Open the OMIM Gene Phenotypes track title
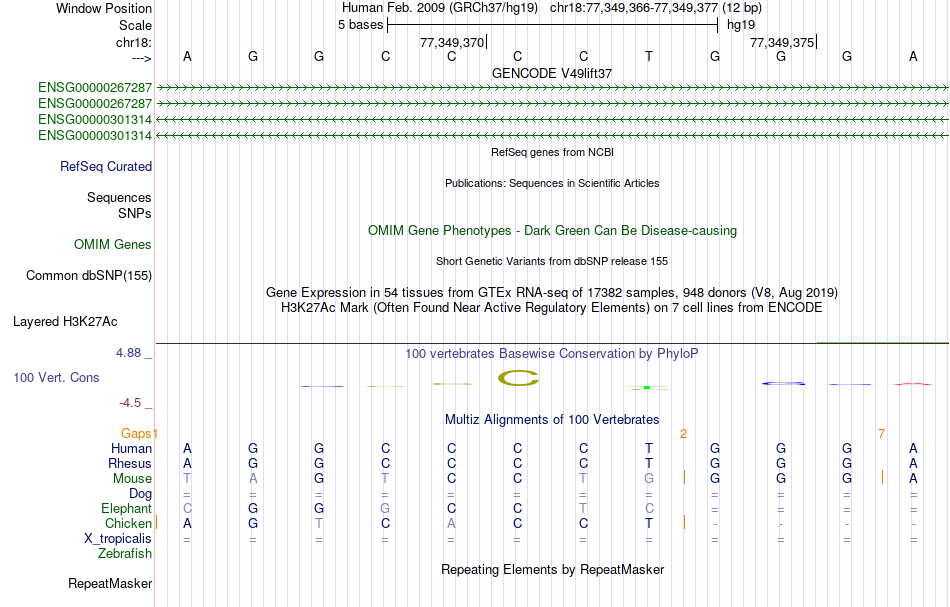Screen dimensions: 950x607 pyautogui.click(x=552, y=231)
